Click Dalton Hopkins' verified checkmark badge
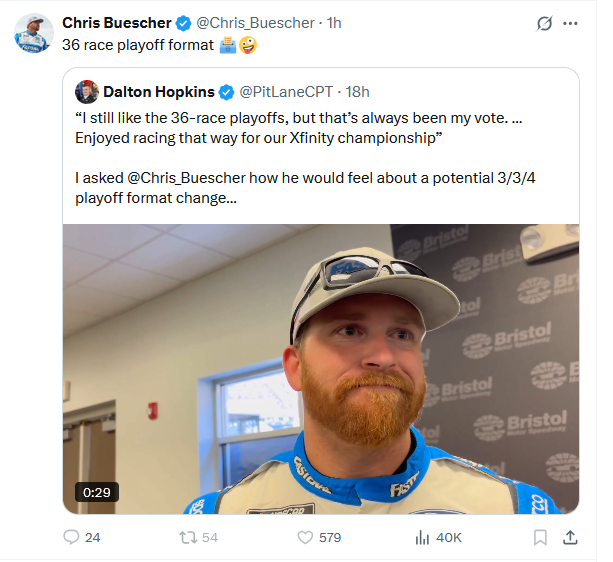The height and width of the screenshot is (562, 613). (225, 92)
